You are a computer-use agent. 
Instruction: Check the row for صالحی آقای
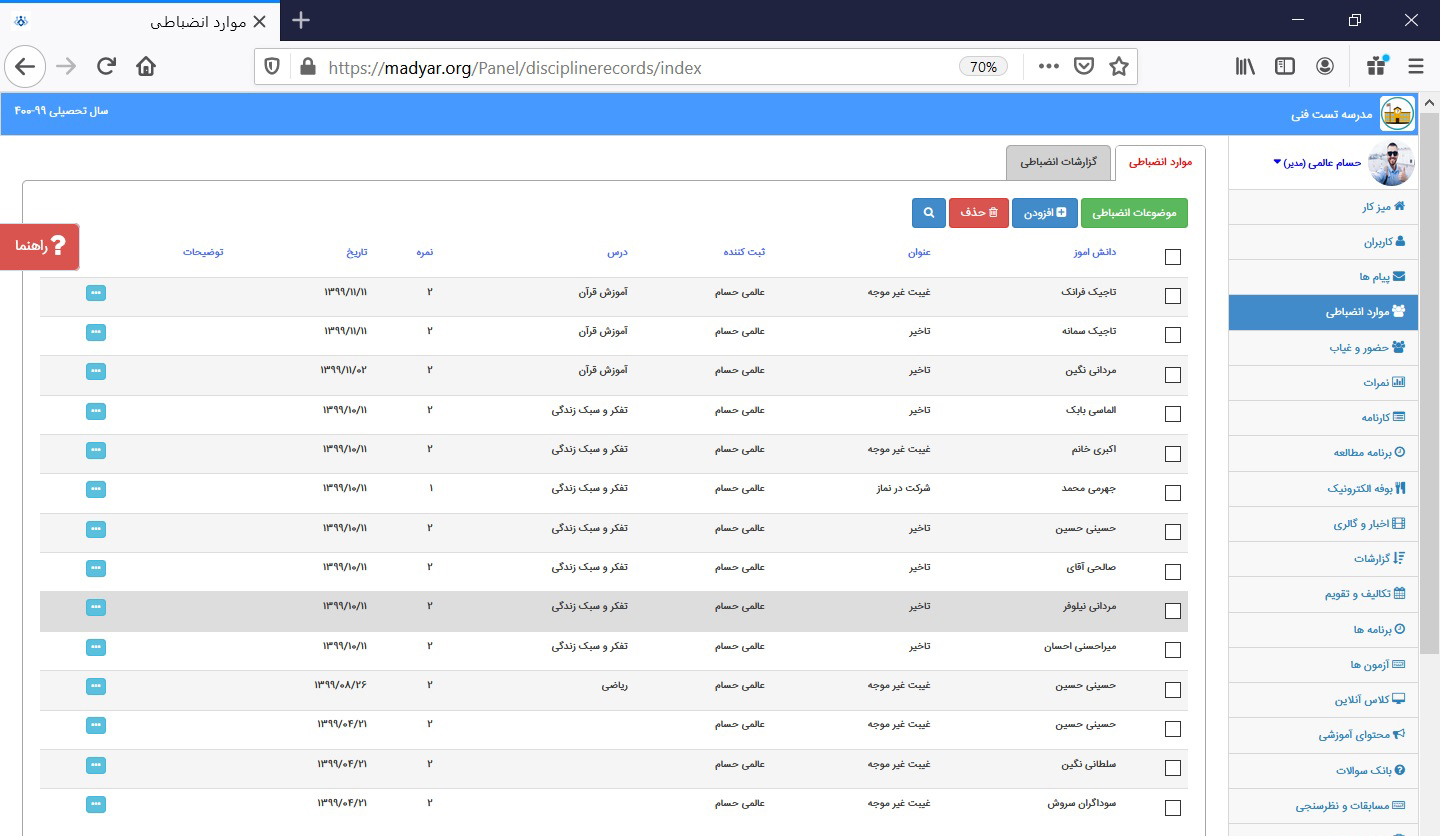(x=1173, y=572)
